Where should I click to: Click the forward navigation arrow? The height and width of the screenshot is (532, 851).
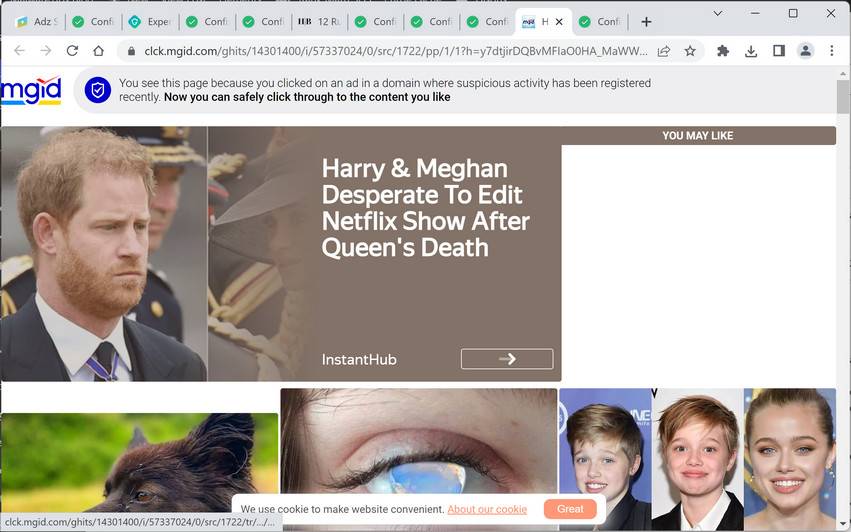(x=46, y=51)
